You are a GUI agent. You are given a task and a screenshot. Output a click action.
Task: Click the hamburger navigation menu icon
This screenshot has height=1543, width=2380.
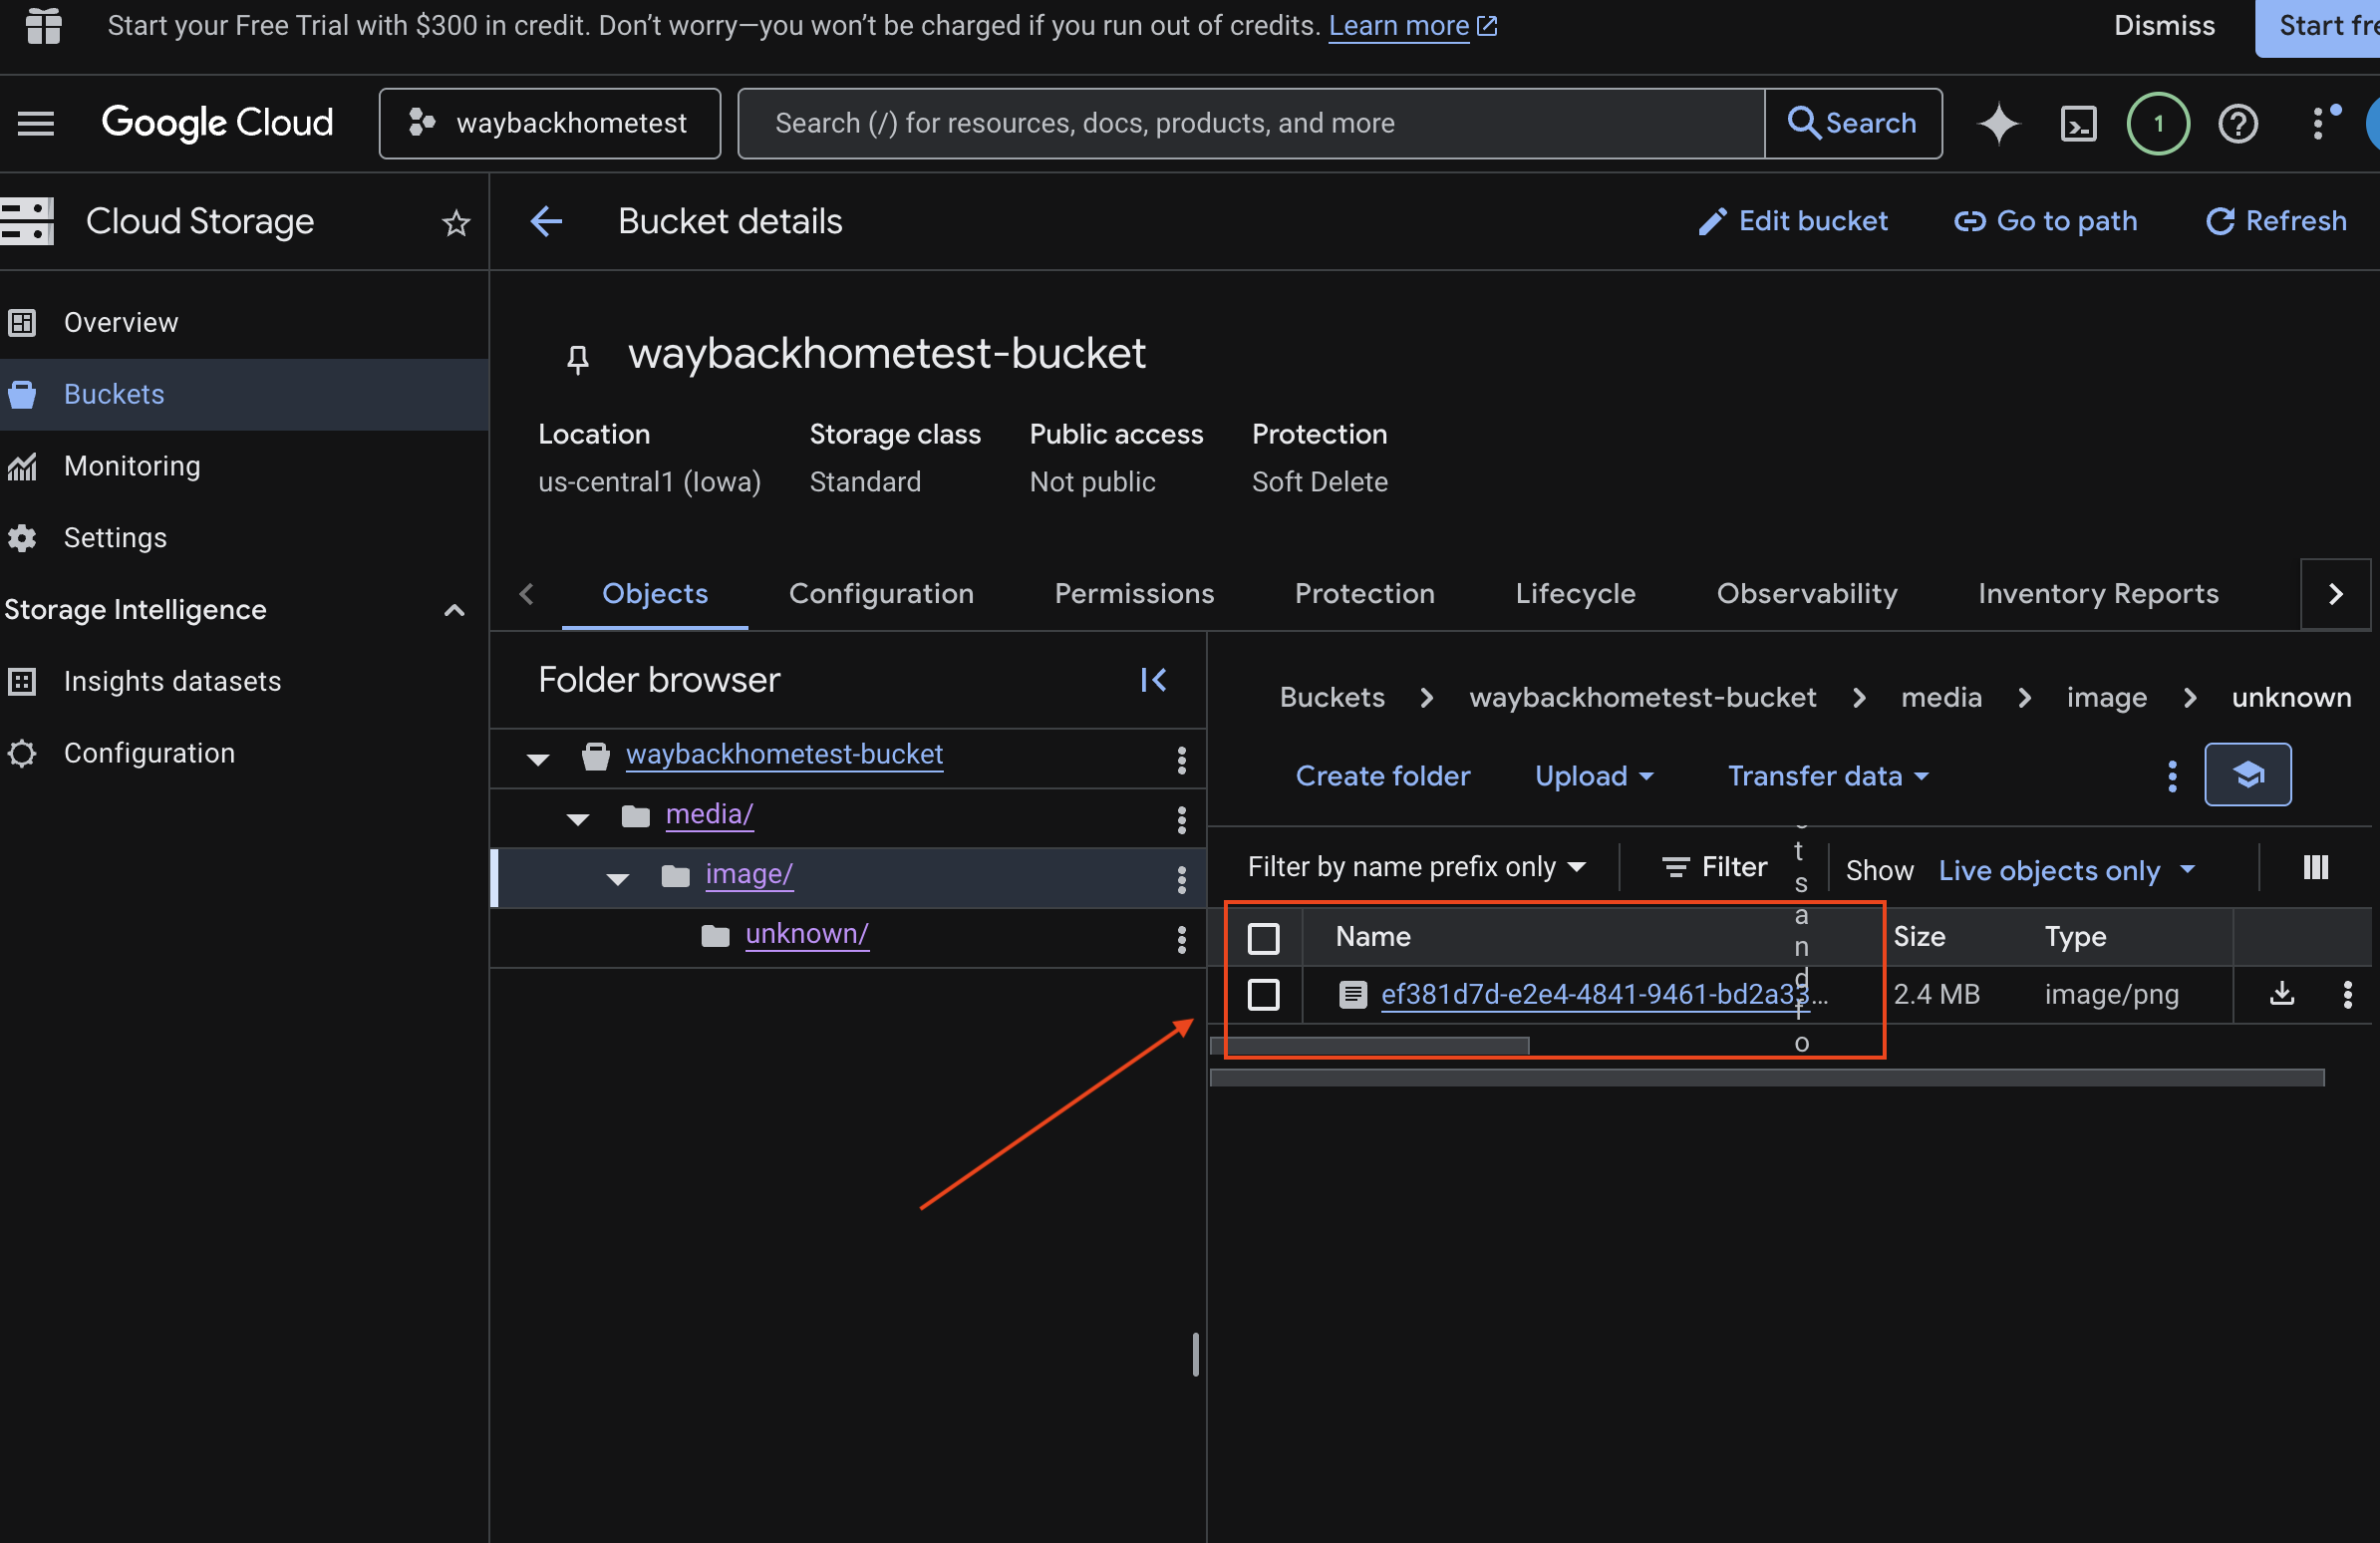(36, 123)
